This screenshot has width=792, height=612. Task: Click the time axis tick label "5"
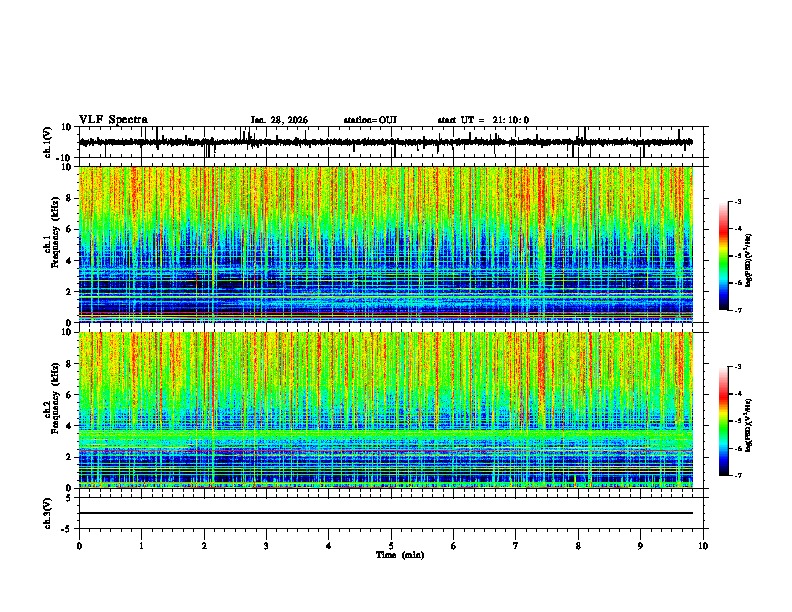coord(391,546)
